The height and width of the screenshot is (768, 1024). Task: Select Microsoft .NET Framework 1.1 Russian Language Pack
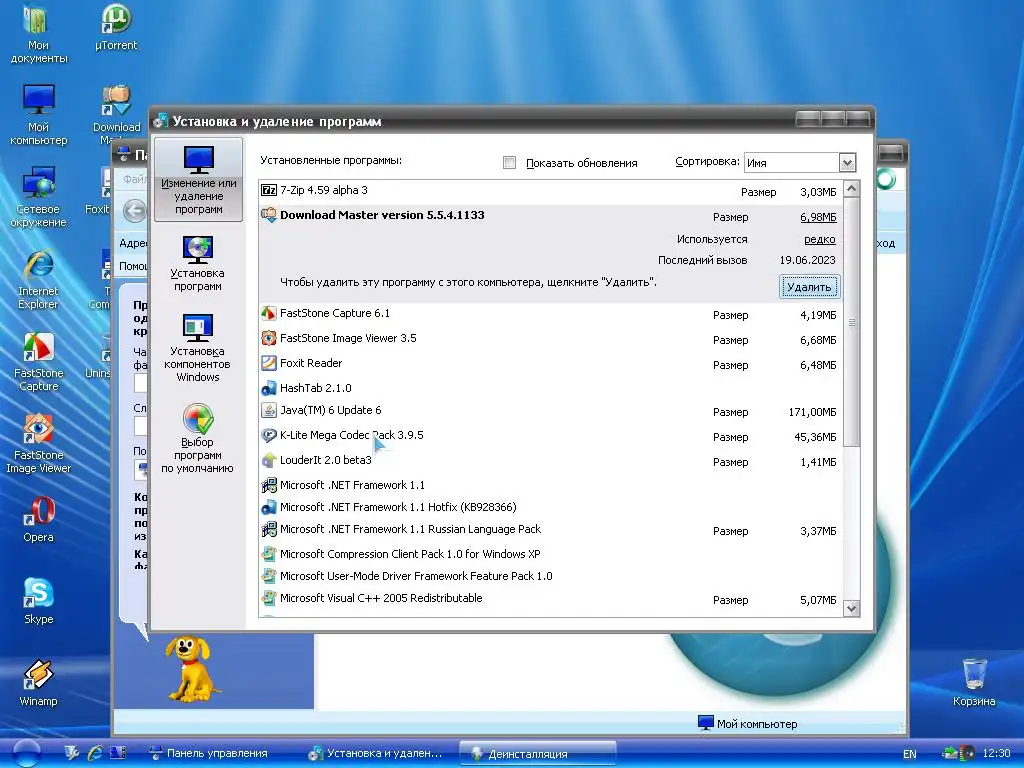(x=551, y=530)
